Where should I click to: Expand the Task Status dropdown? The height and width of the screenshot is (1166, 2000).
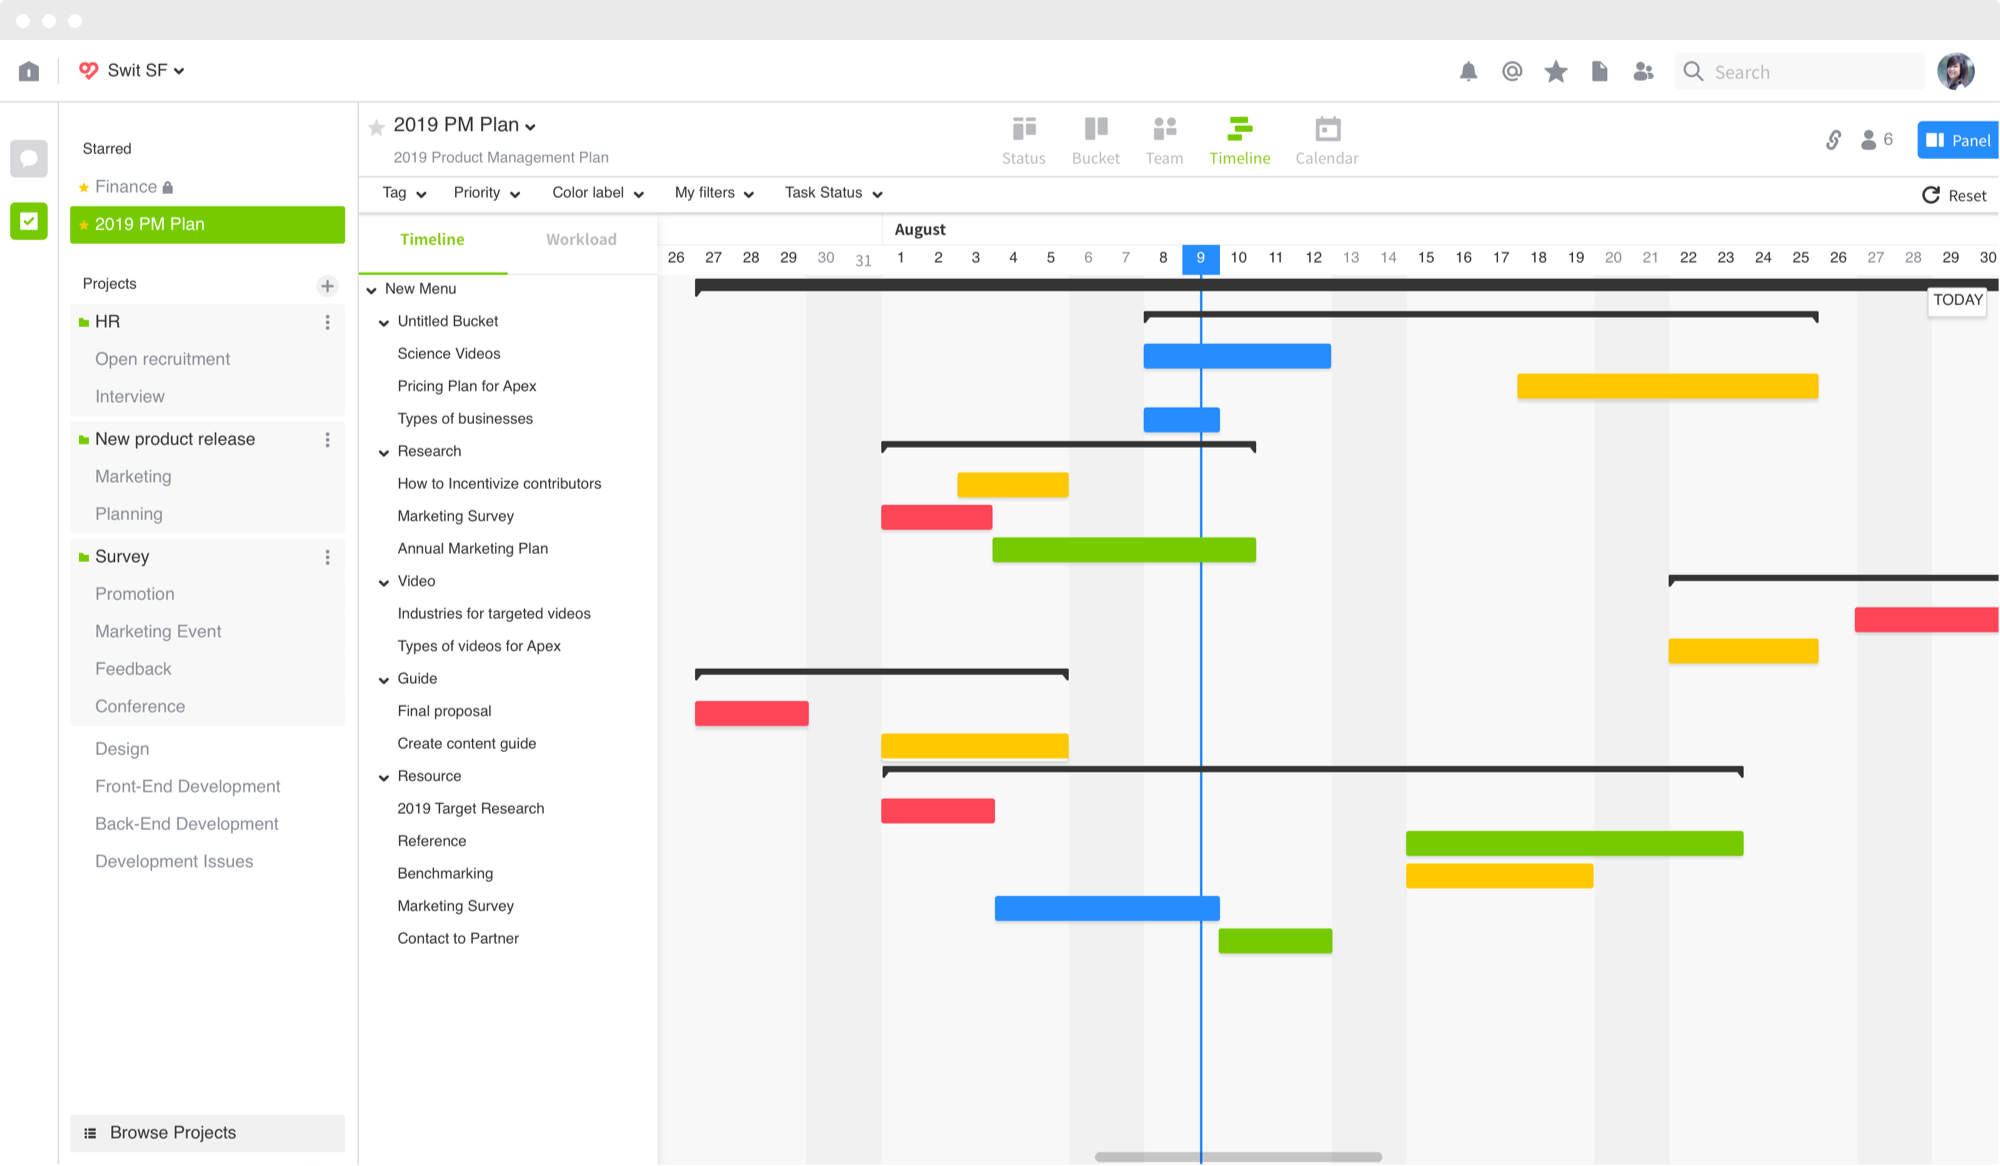click(833, 193)
